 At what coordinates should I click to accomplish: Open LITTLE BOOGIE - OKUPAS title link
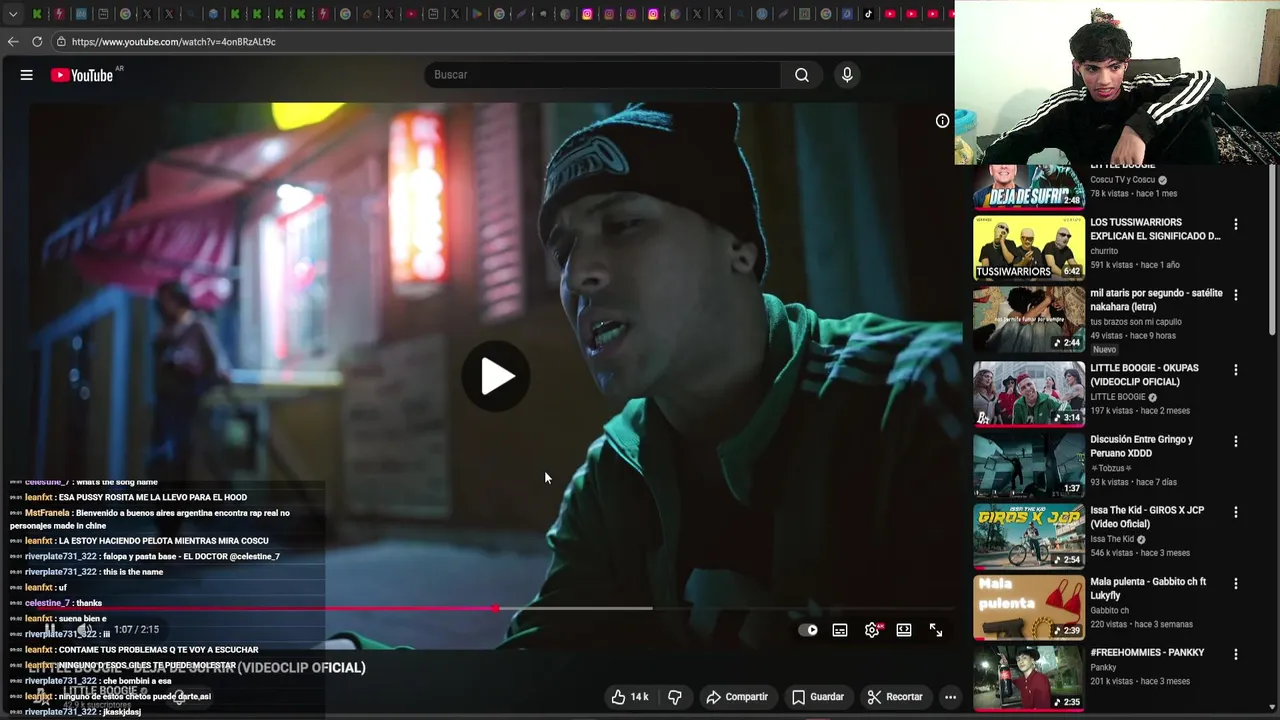(1144, 375)
